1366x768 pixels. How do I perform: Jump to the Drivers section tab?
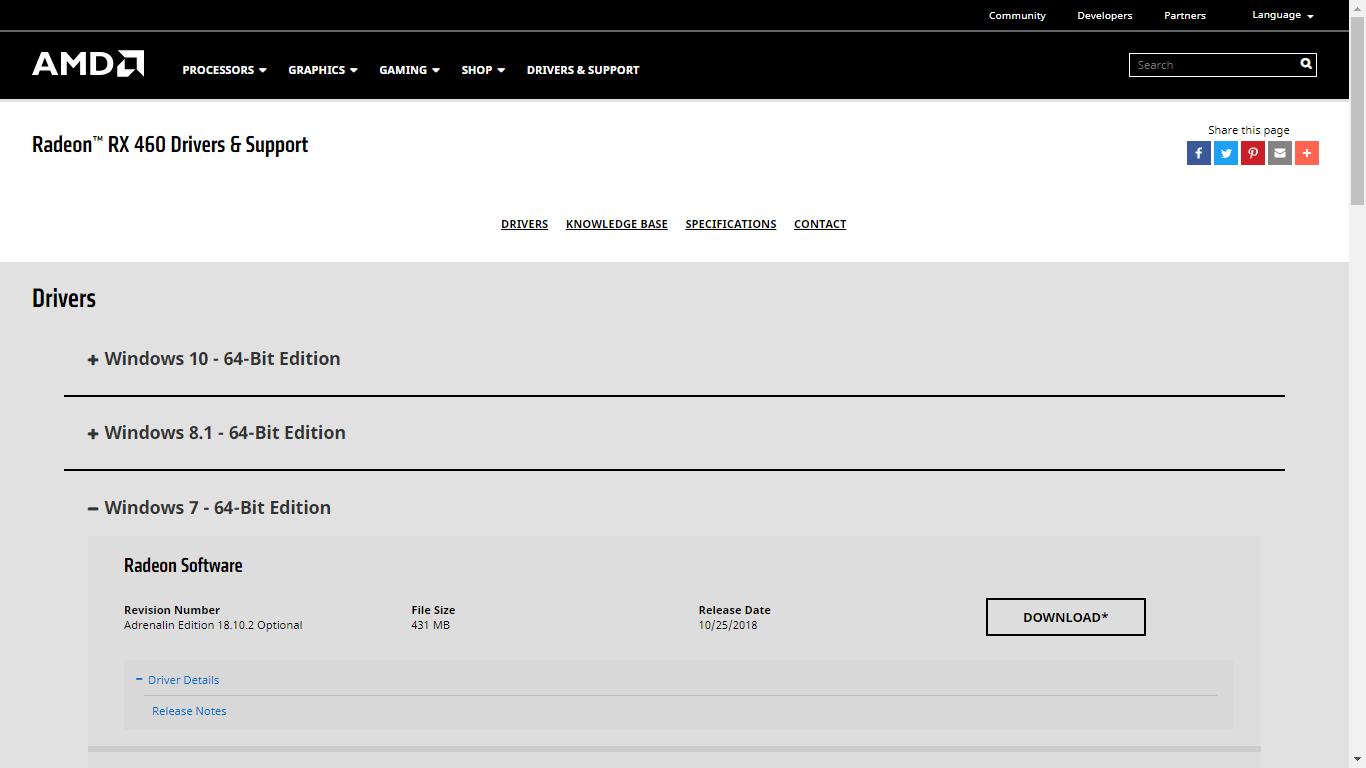(x=525, y=224)
